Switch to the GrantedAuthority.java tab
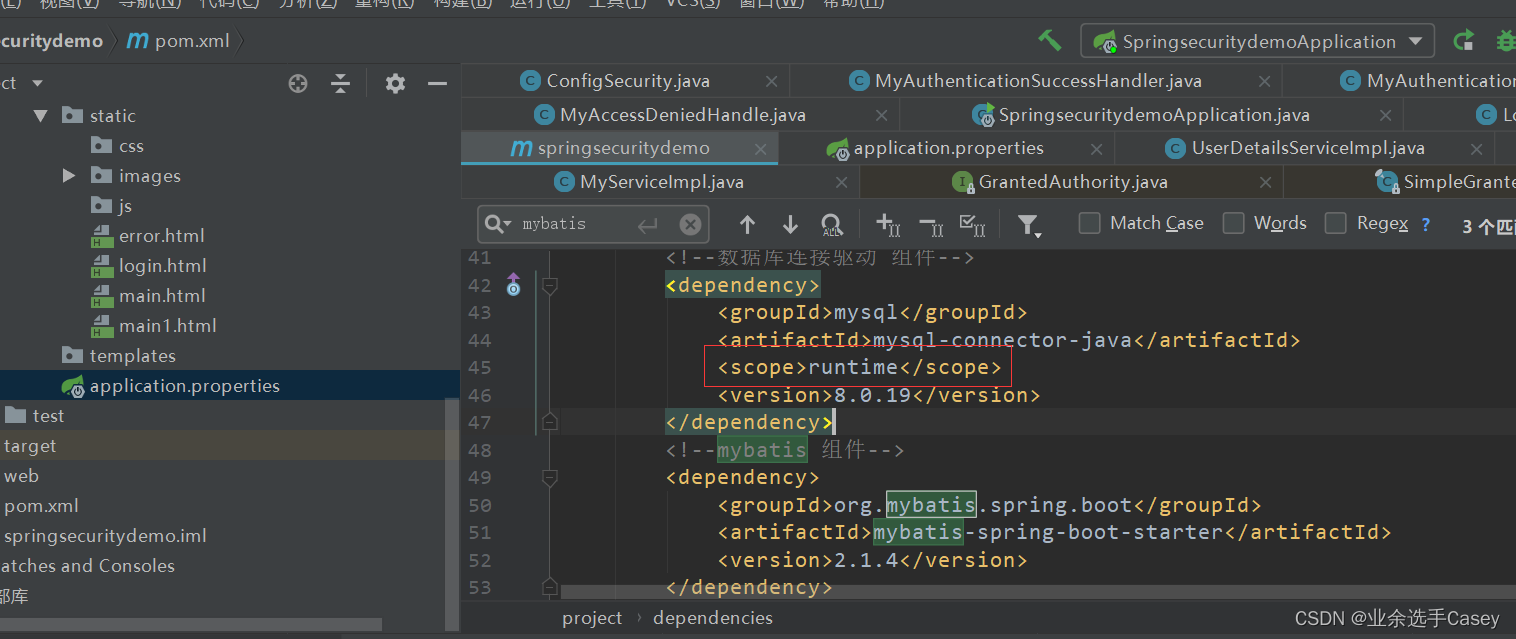 point(1073,183)
